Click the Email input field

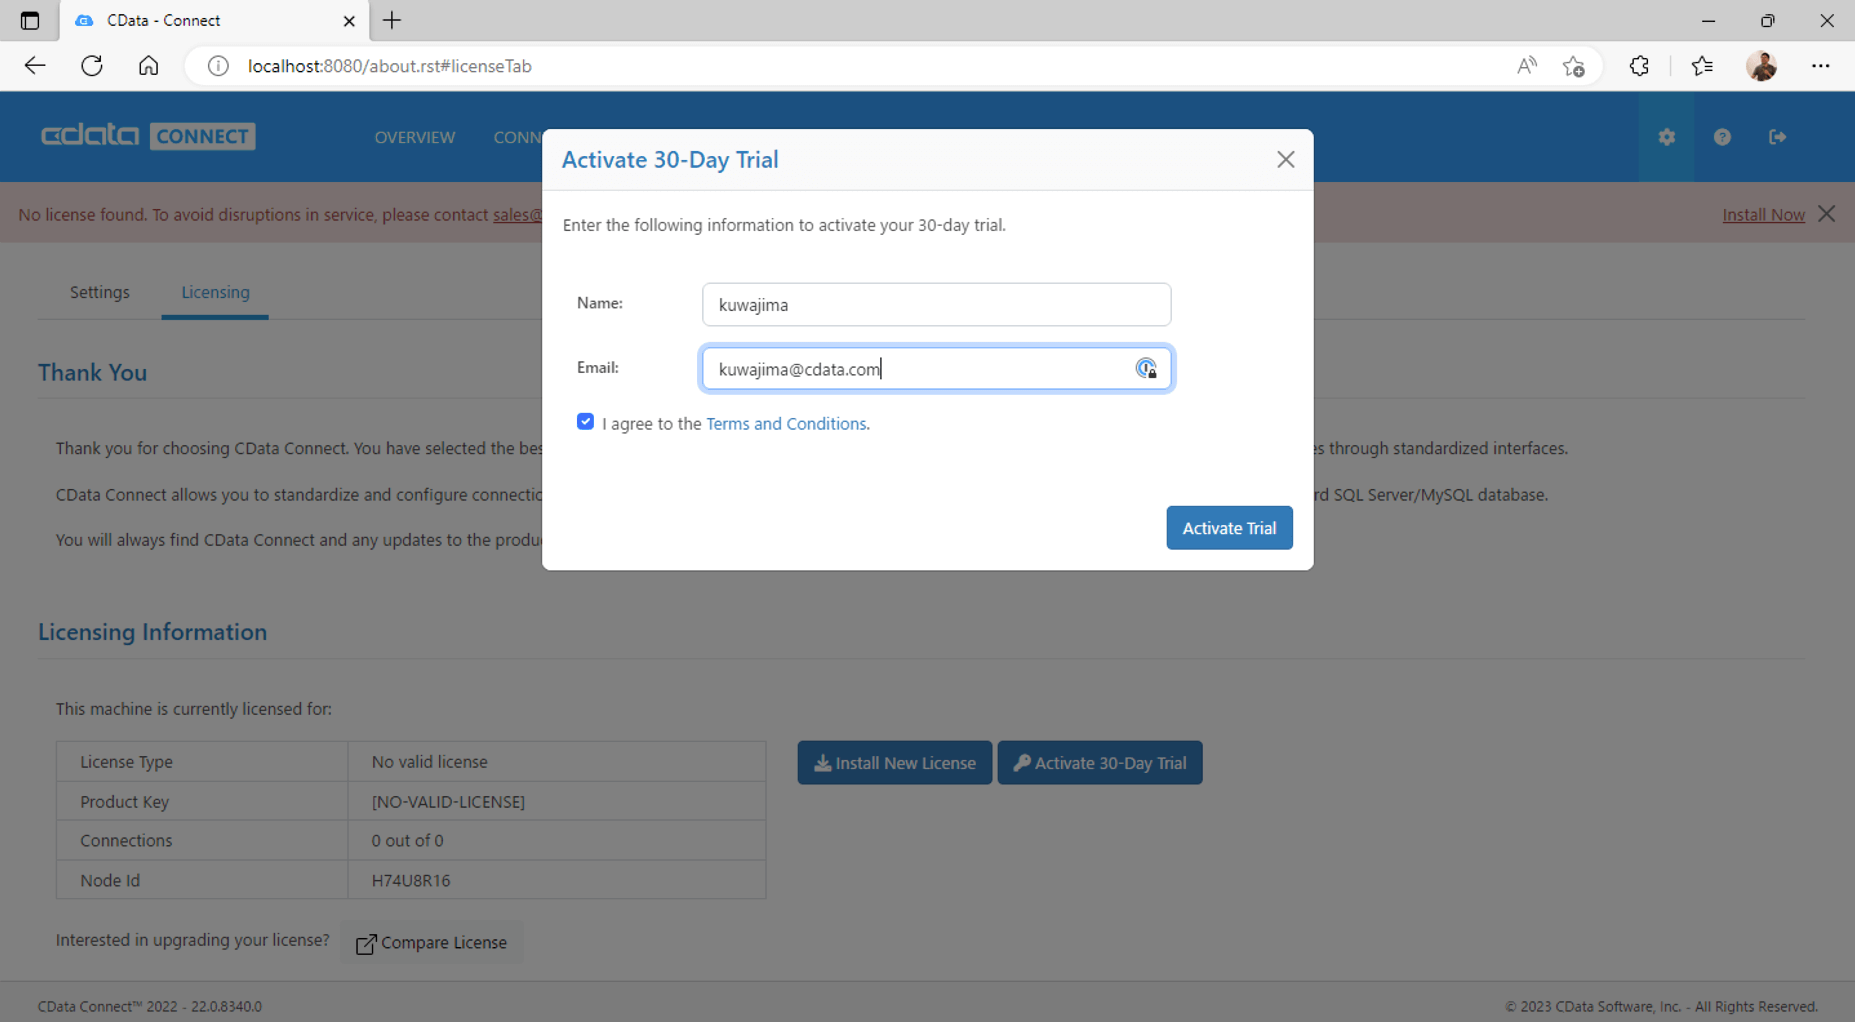tap(936, 369)
